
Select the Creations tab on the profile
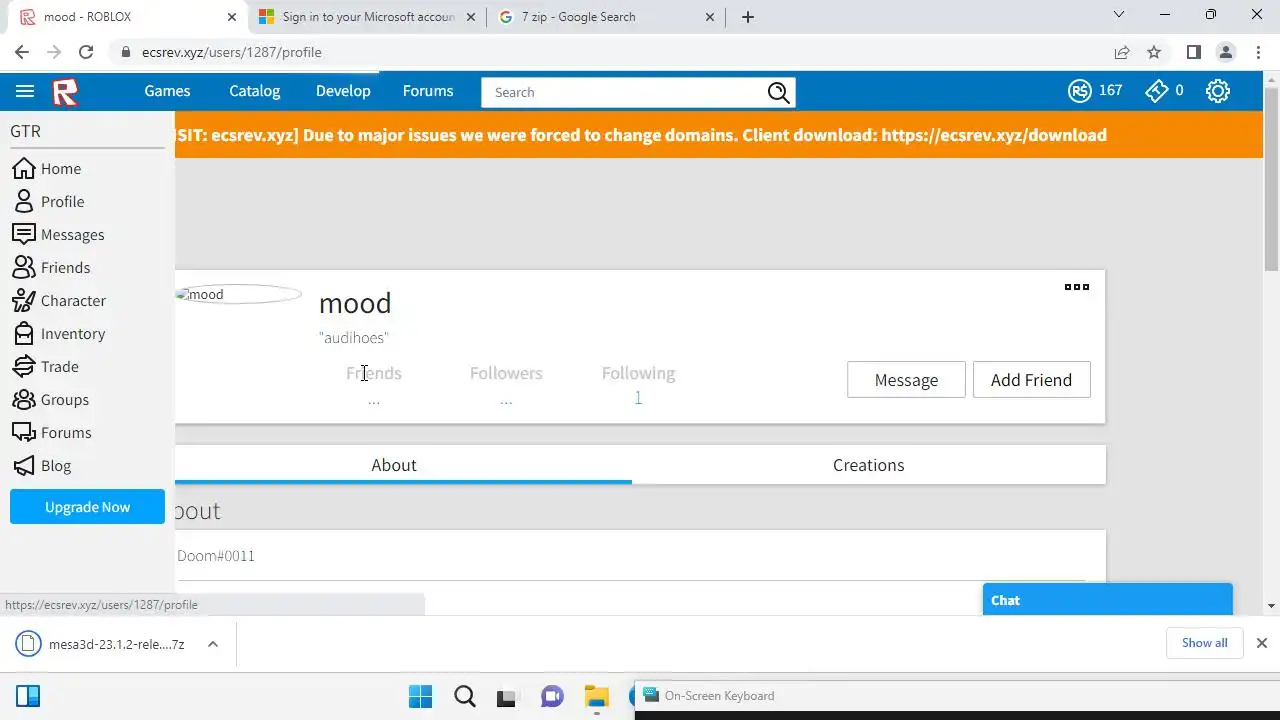(868, 465)
